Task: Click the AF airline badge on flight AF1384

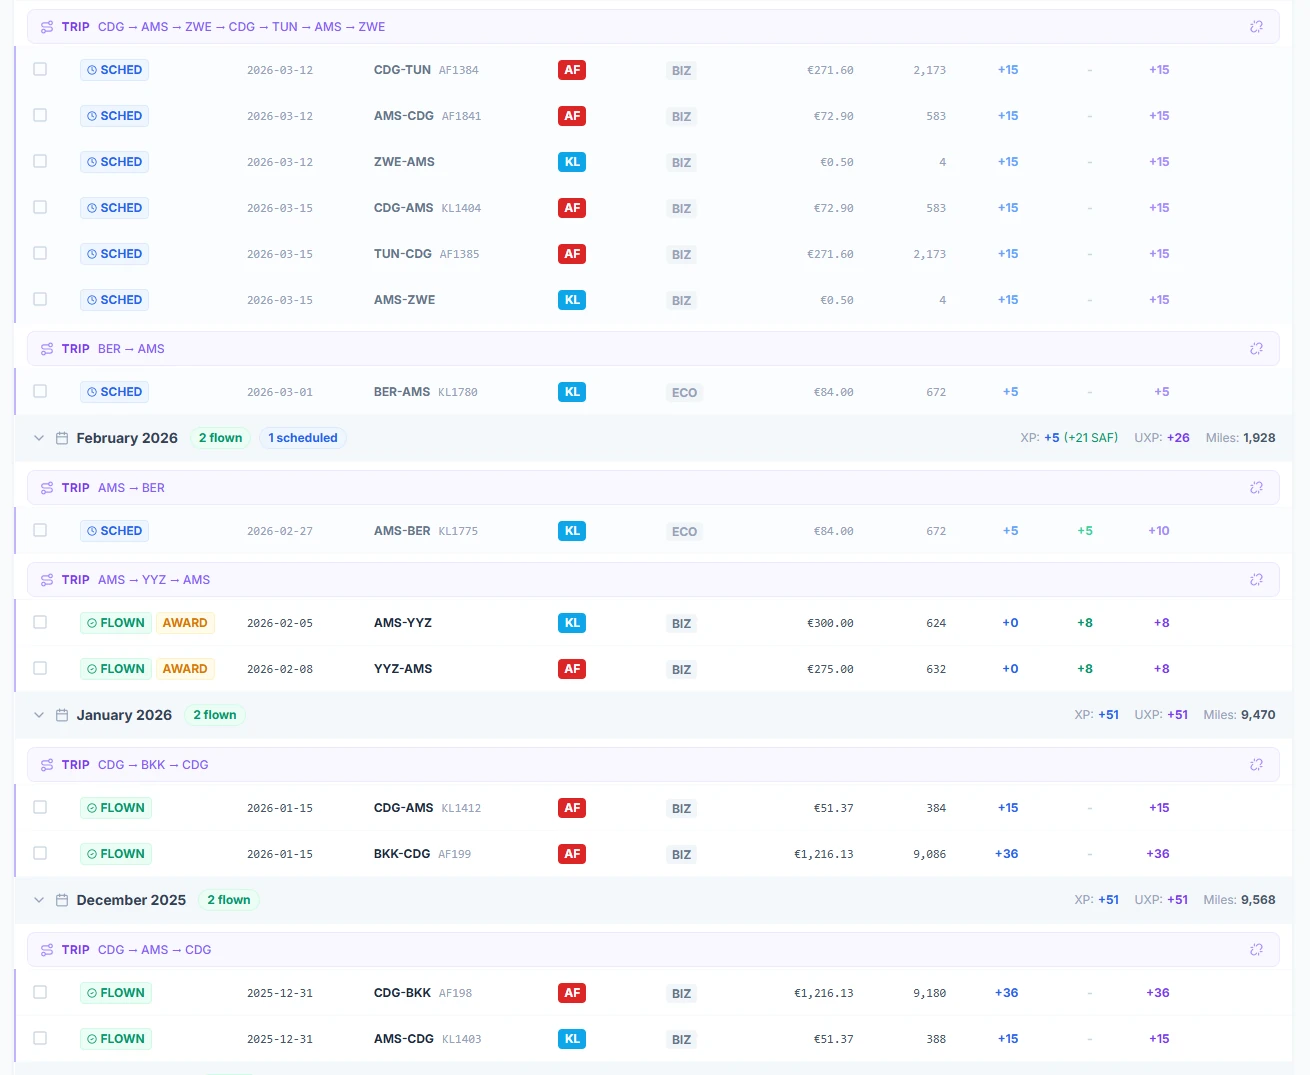Action: 571,70
